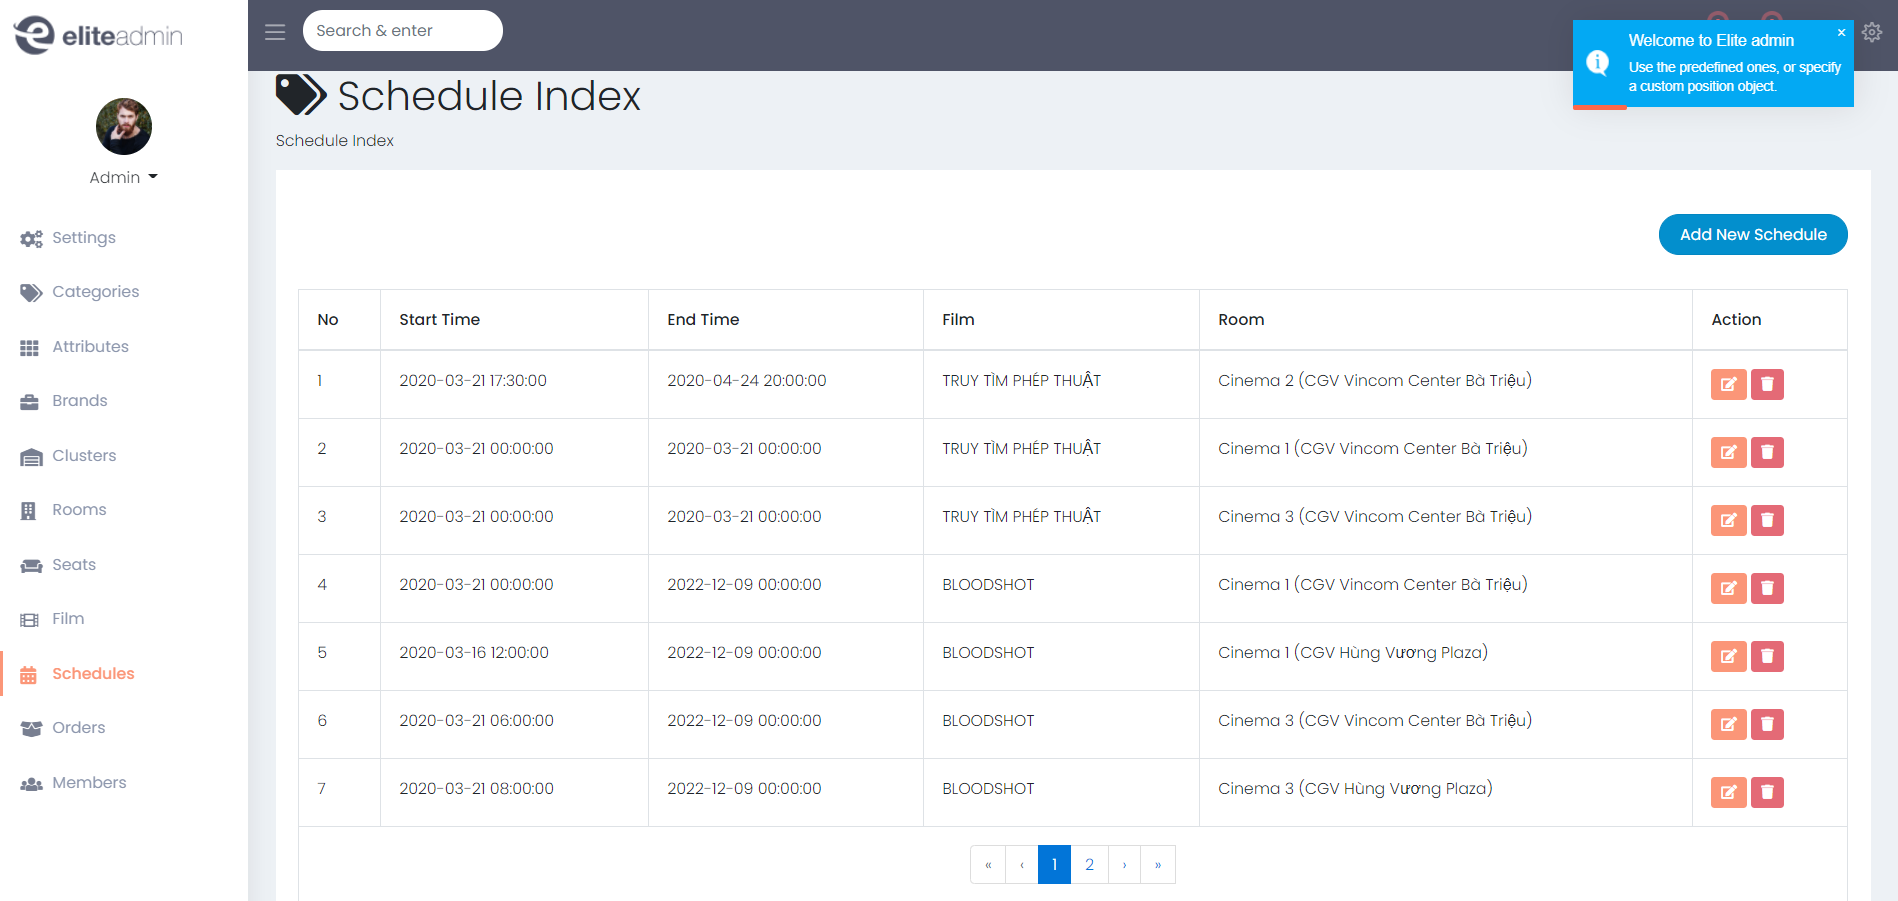1898x901 pixels.
Task: Close the Welcome to Elite admin notification
Action: click(1841, 33)
